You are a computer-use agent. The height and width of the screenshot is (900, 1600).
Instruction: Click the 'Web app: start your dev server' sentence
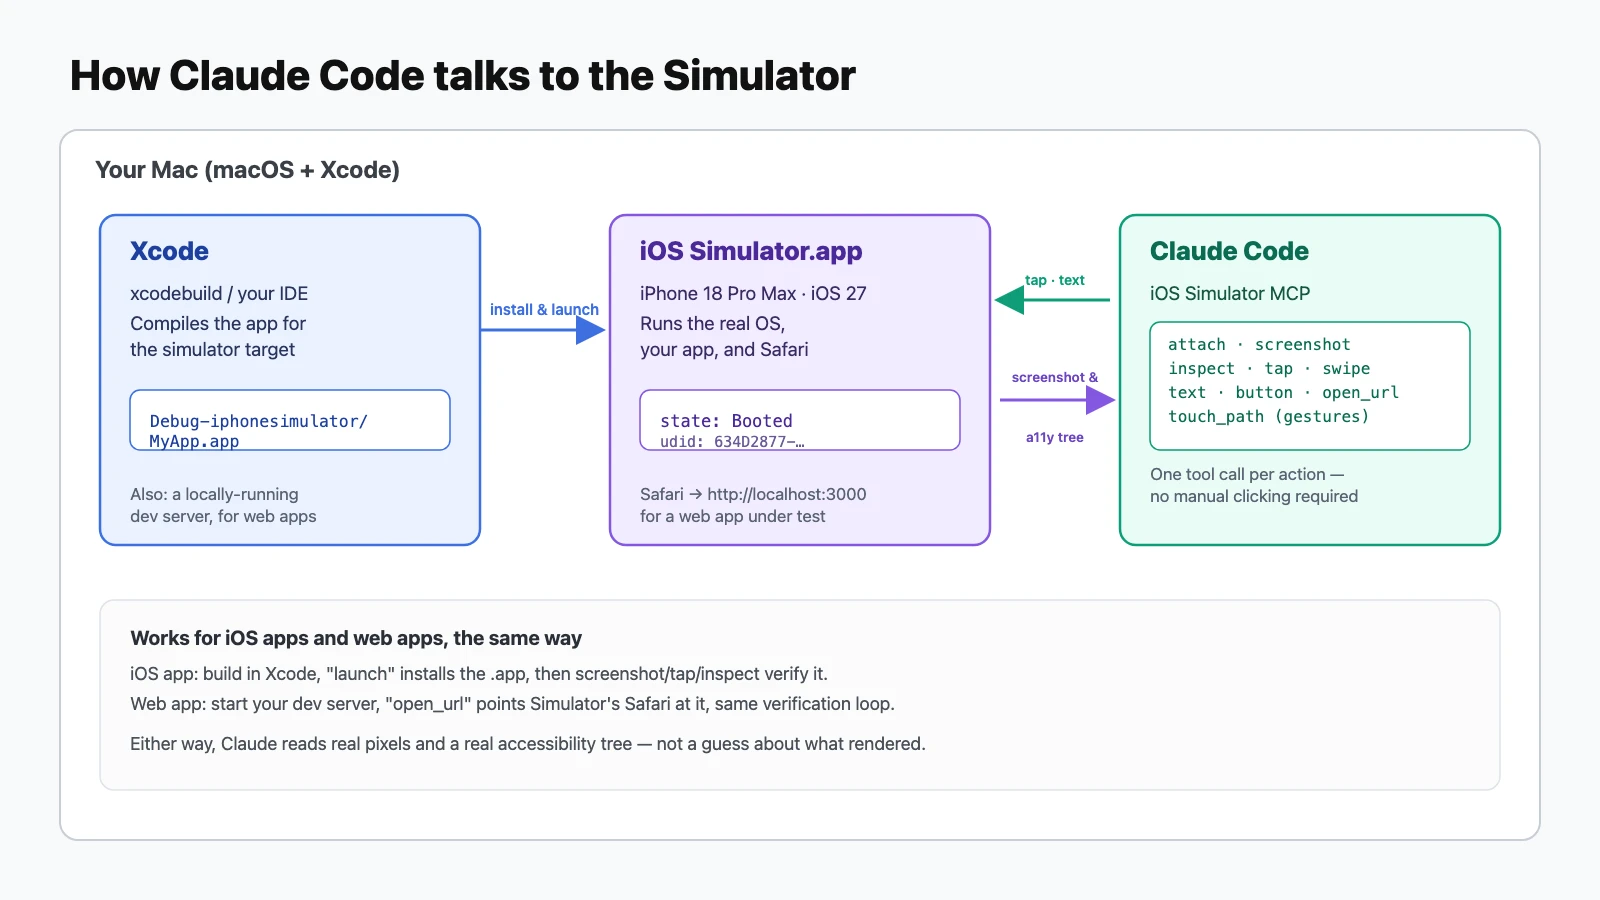tap(512, 704)
